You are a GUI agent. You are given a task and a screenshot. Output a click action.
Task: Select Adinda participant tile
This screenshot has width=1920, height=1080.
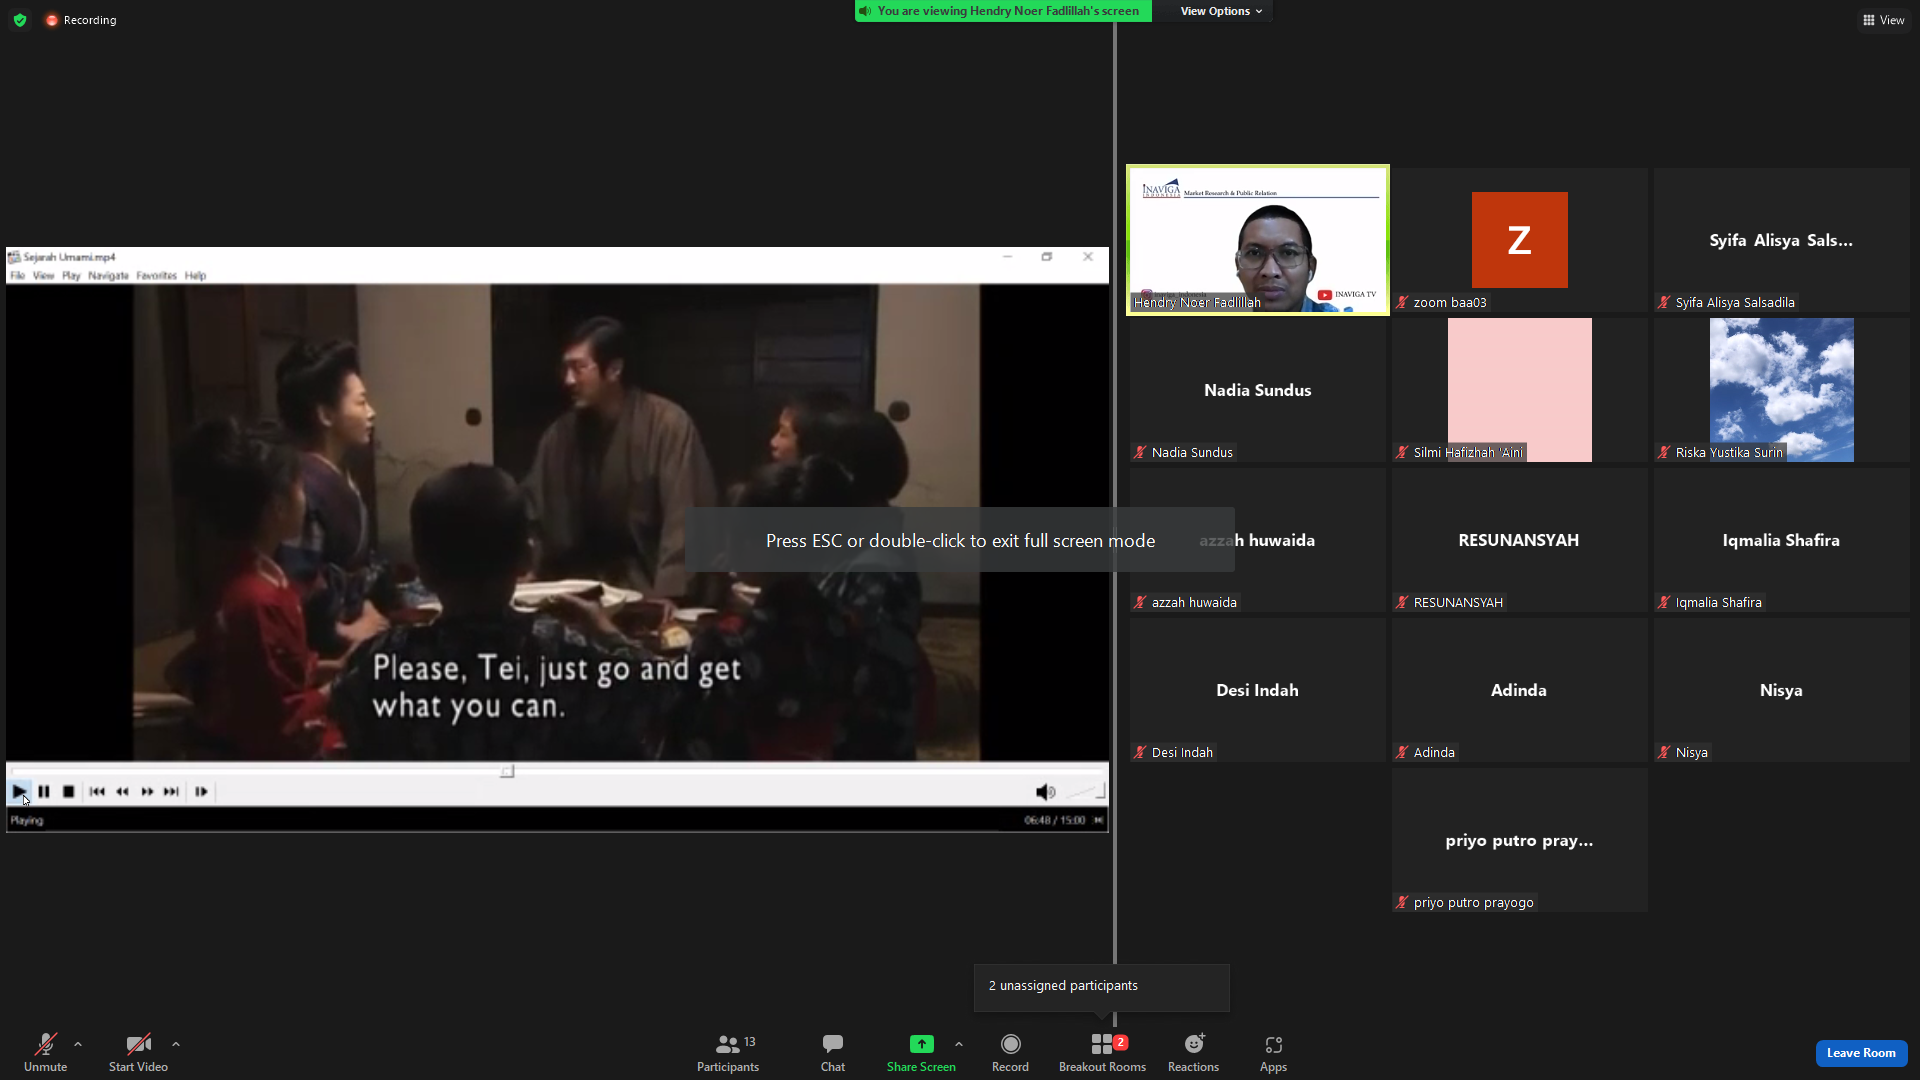(1520, 690)
